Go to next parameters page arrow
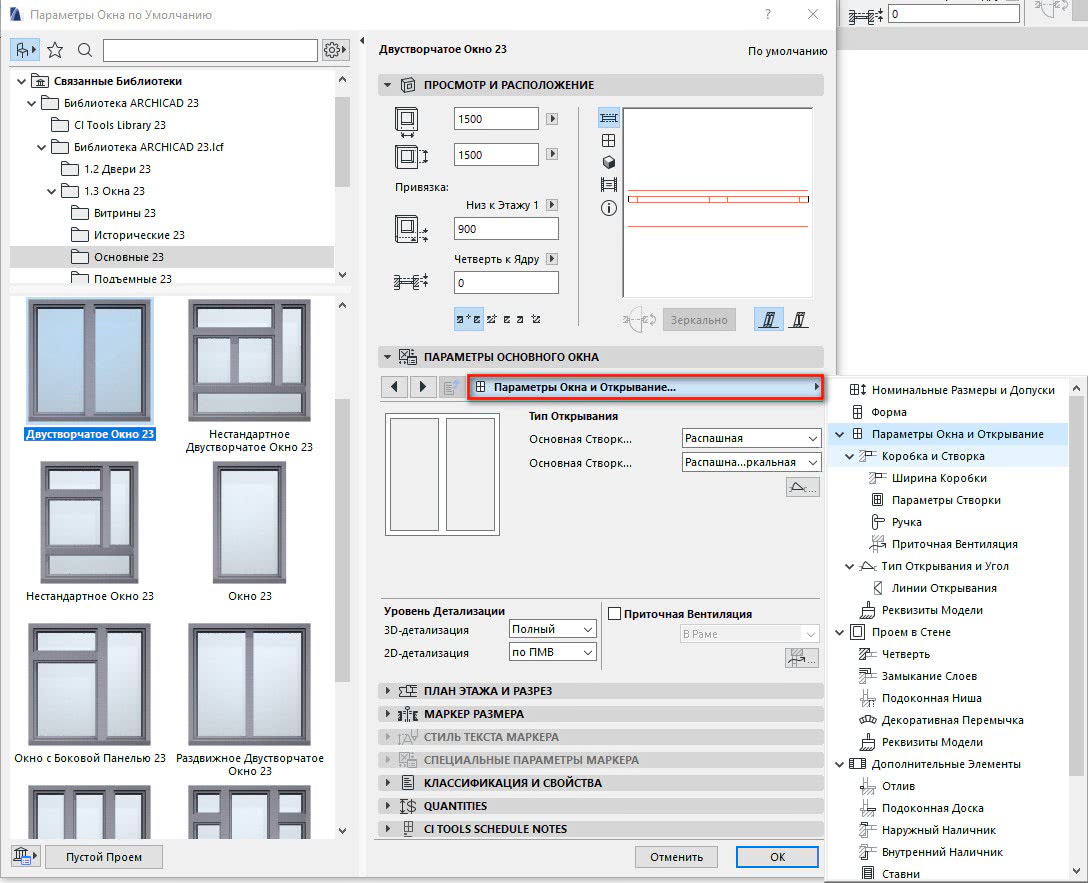The image size is (1088, 883). pos(423,387)
